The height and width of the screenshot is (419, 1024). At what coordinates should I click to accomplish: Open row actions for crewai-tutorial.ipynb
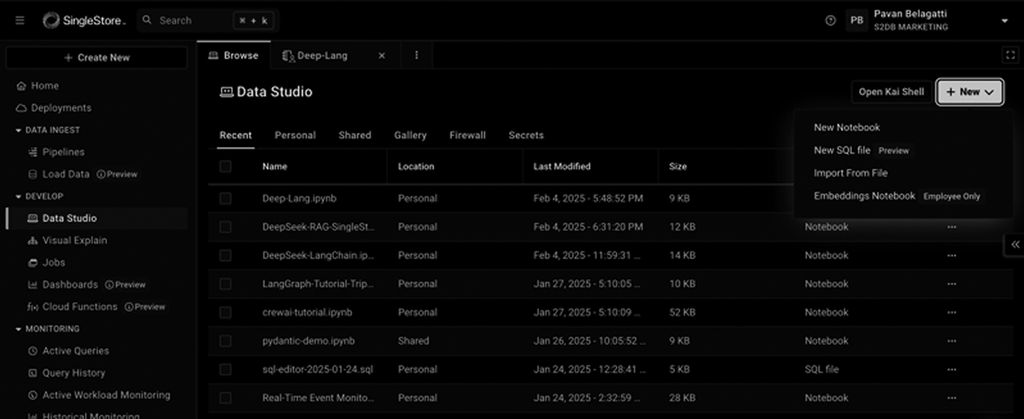[x=952, y=313]
